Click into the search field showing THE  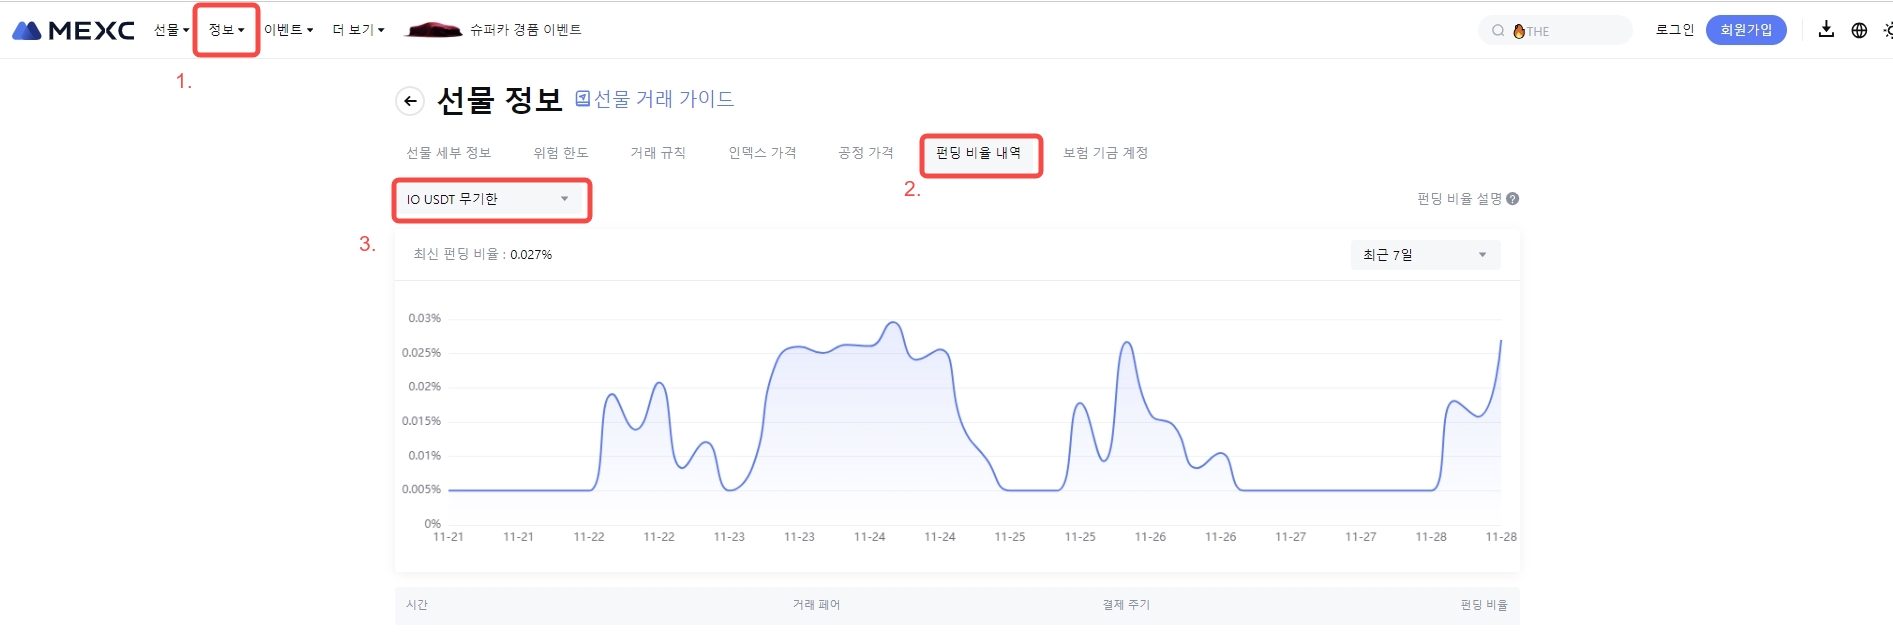click(x=1570, y=31)
